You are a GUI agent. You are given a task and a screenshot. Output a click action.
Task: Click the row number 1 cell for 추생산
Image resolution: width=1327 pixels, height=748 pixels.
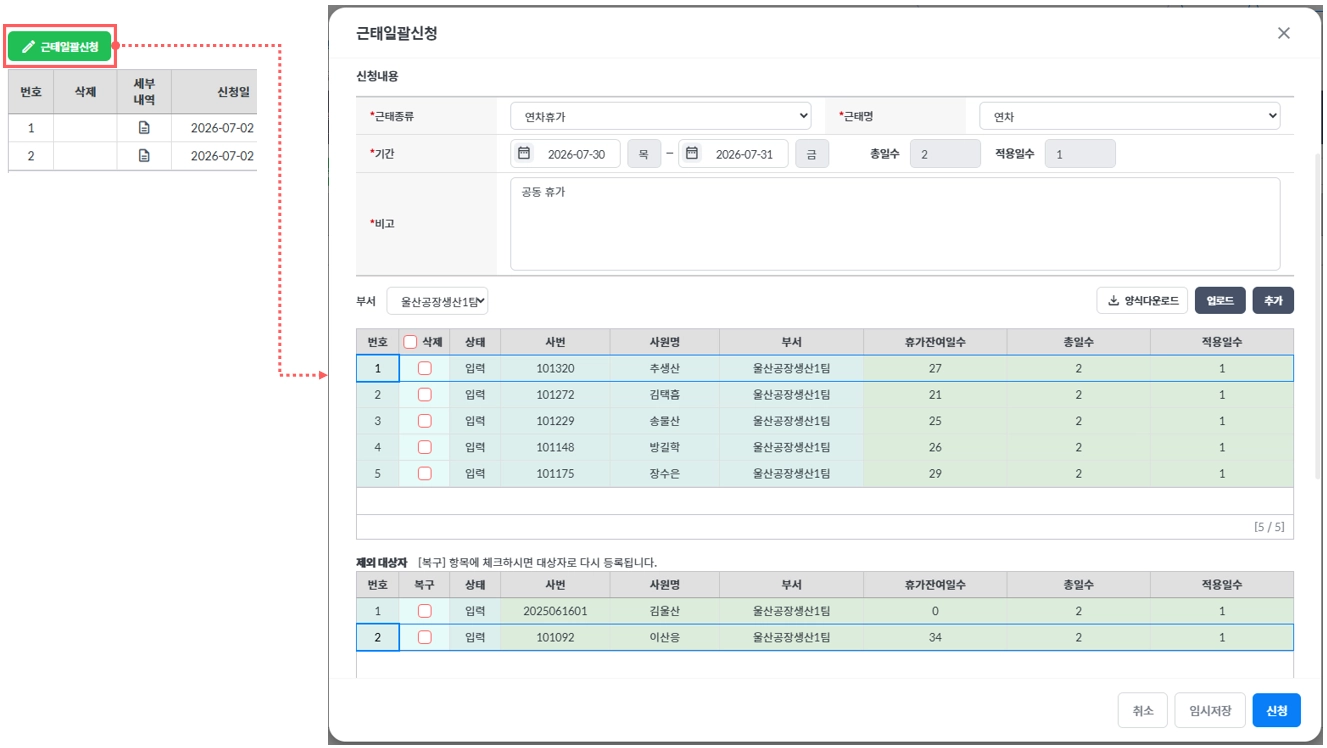pyautogui.click(x=377, y=368)
